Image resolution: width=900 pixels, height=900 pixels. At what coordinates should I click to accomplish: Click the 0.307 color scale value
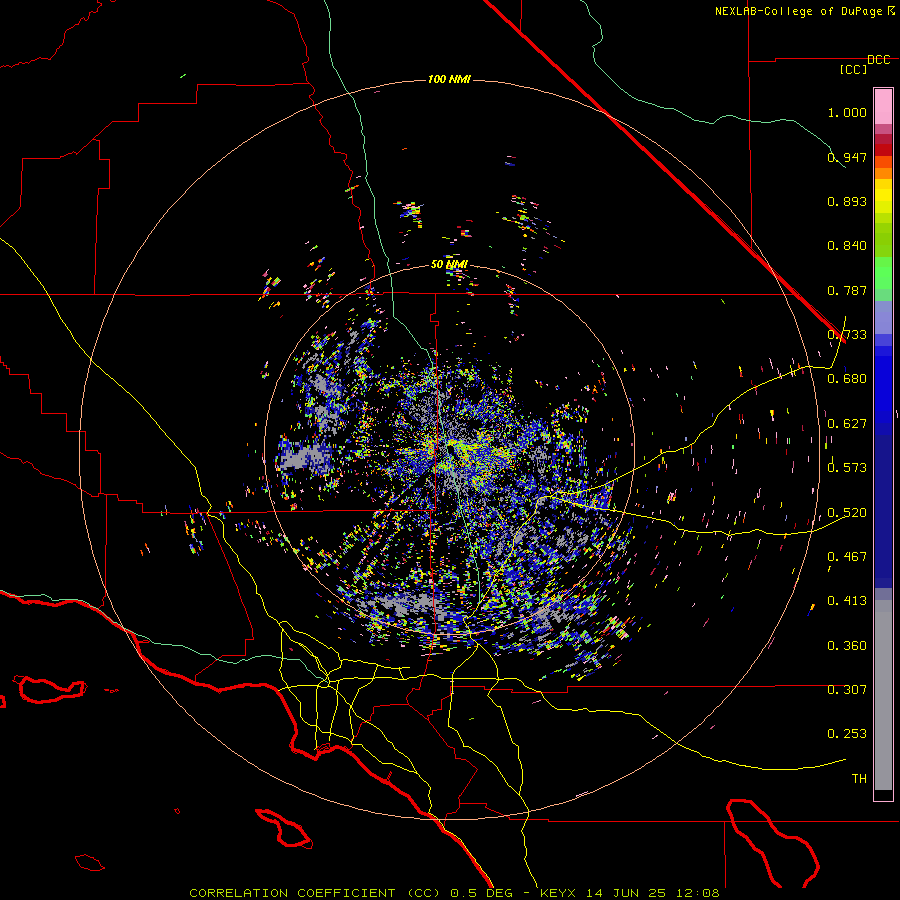[x=847, y=690]
